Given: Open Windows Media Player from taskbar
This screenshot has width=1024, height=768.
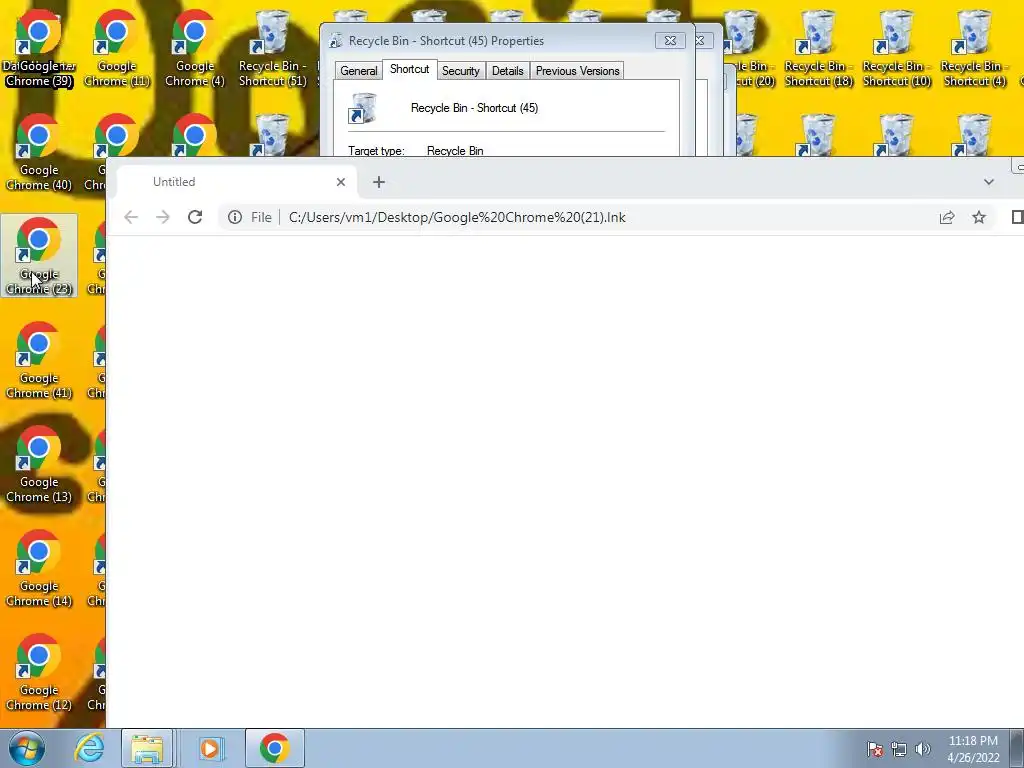Looking at the screenshot, I should pos(210,748).
